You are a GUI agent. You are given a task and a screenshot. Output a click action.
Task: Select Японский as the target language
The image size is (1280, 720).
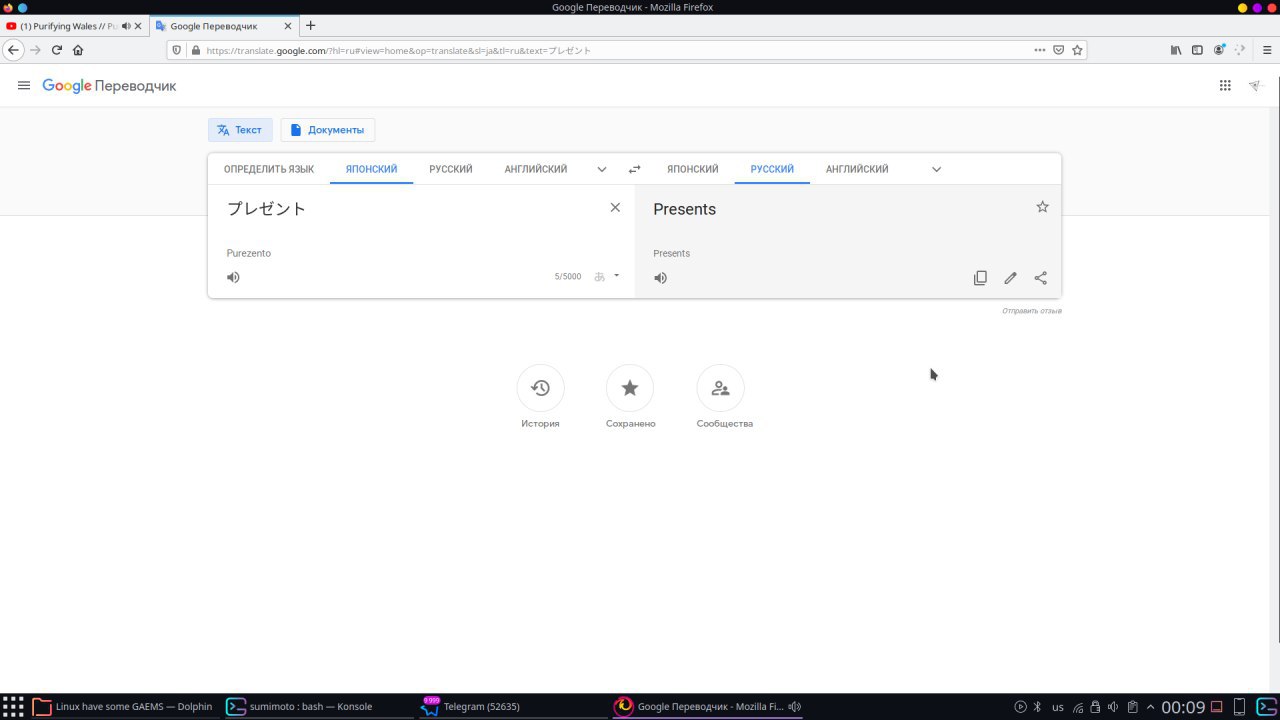click(693, 169)
